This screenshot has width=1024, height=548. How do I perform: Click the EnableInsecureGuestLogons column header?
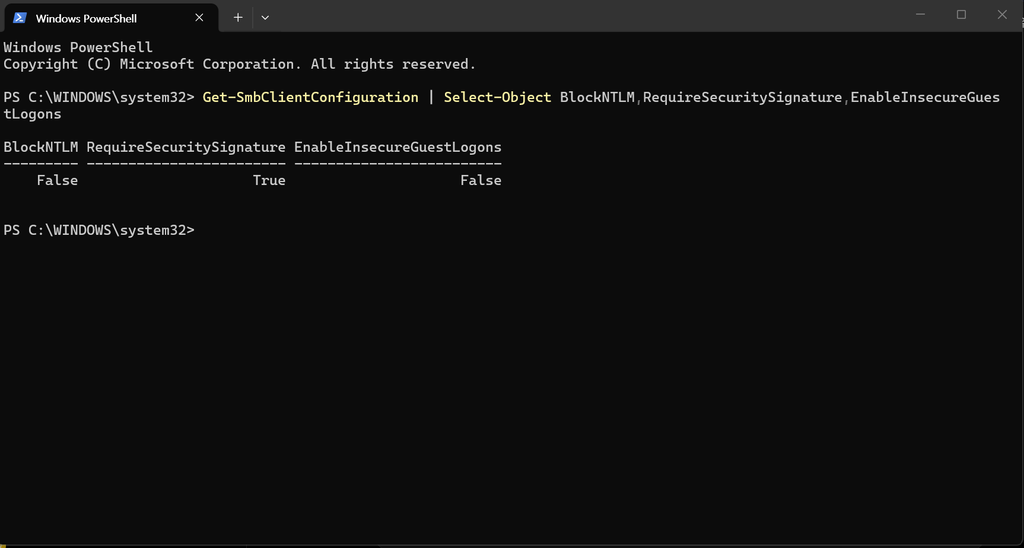tap(398, 147)
